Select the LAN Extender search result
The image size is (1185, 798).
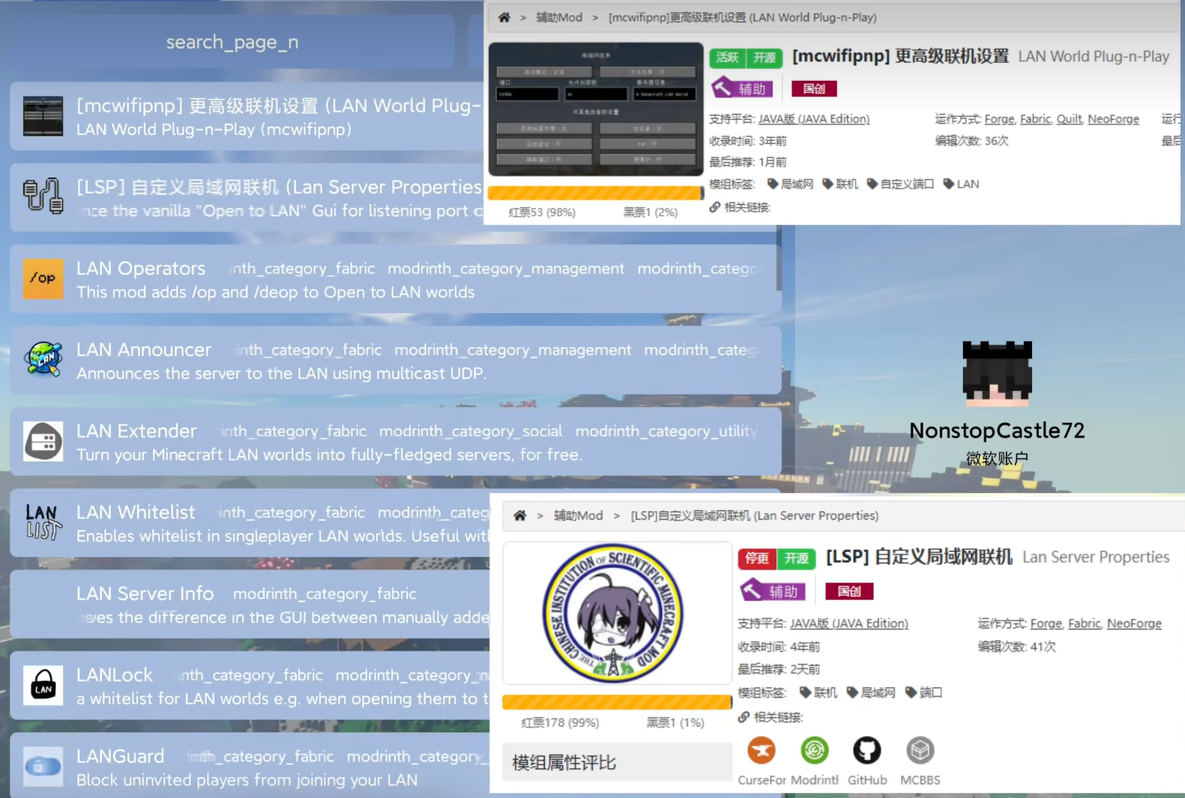(395, 441)
